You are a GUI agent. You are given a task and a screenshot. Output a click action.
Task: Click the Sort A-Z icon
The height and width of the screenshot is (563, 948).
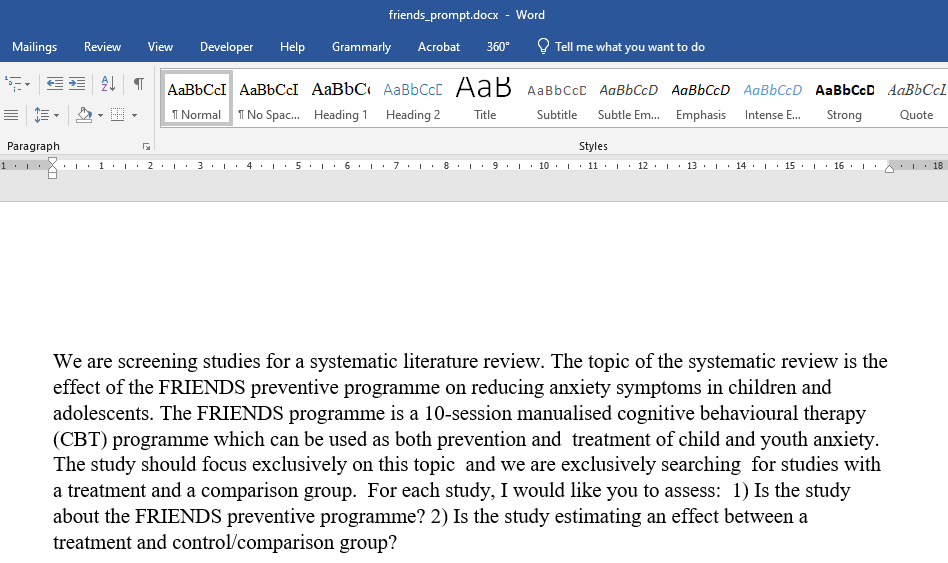[x=108, y=83]
